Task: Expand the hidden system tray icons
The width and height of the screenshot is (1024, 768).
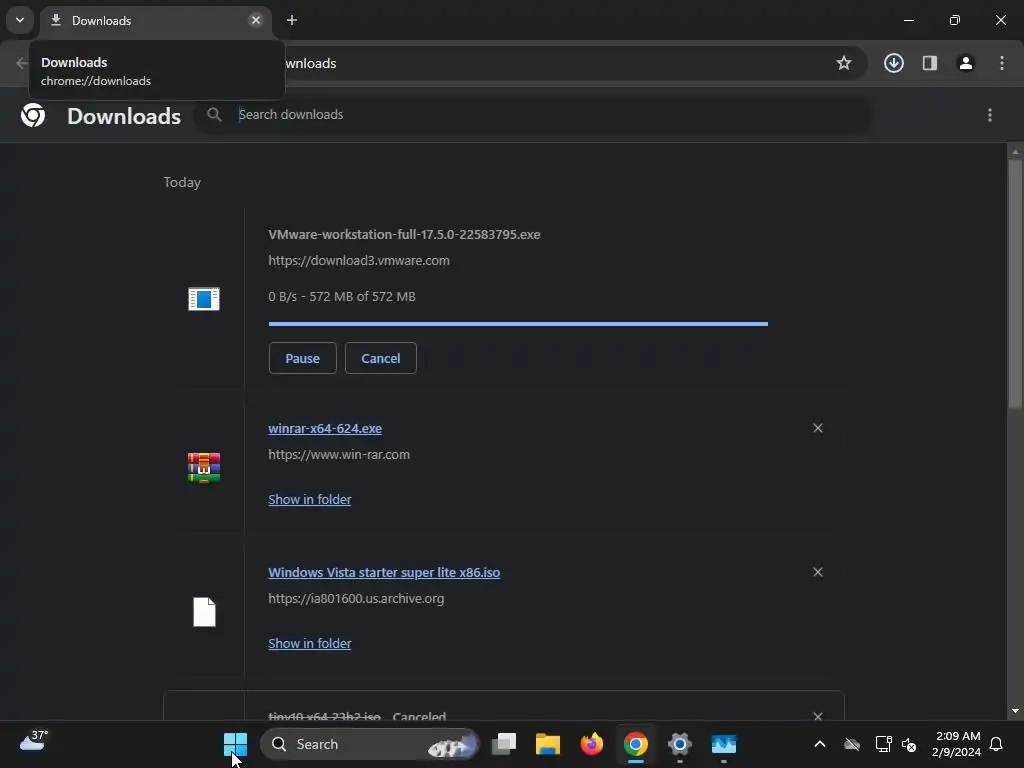Action: (820, 744)
